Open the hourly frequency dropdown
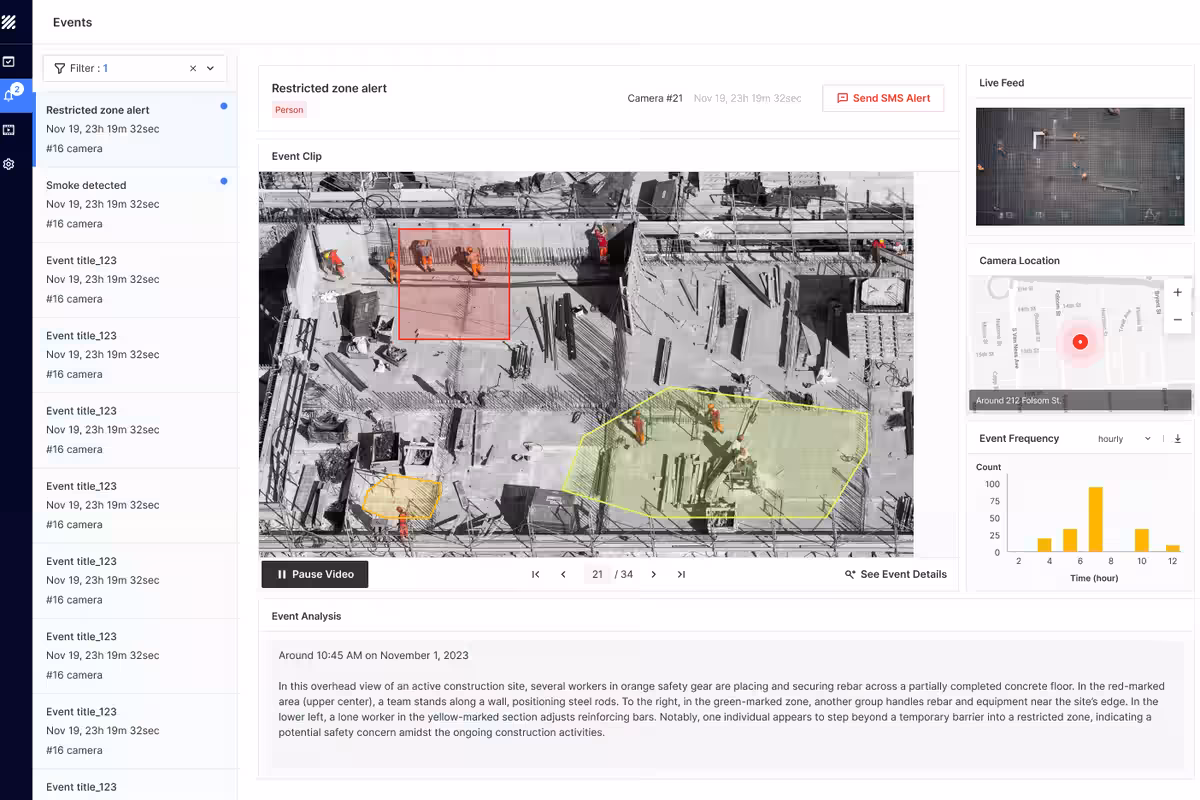The width and height of the screenshot is (1200, 800). 1124,439
